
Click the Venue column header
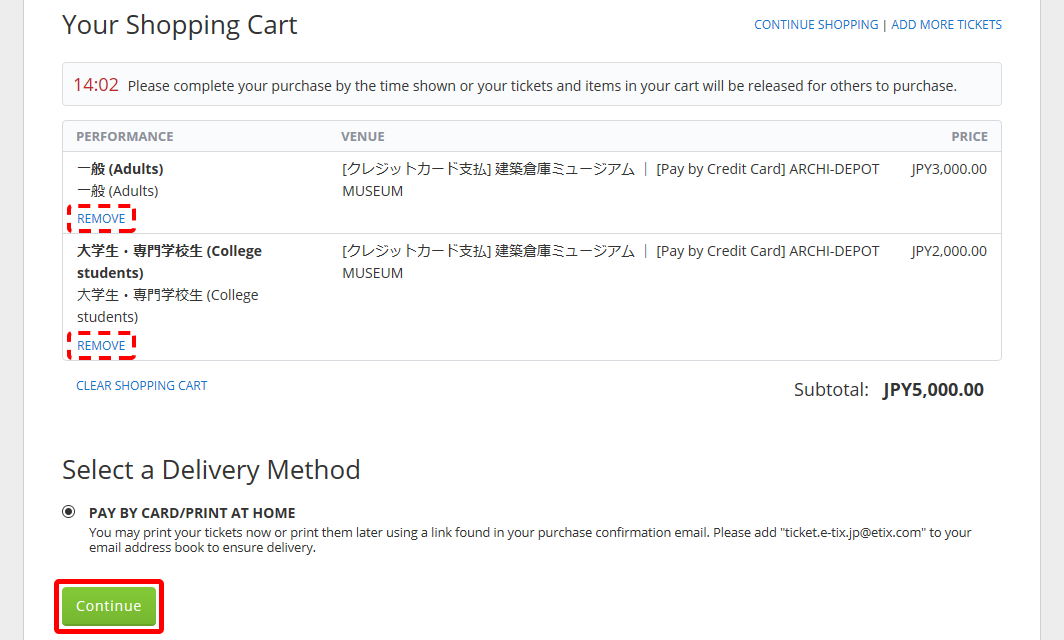363,137
